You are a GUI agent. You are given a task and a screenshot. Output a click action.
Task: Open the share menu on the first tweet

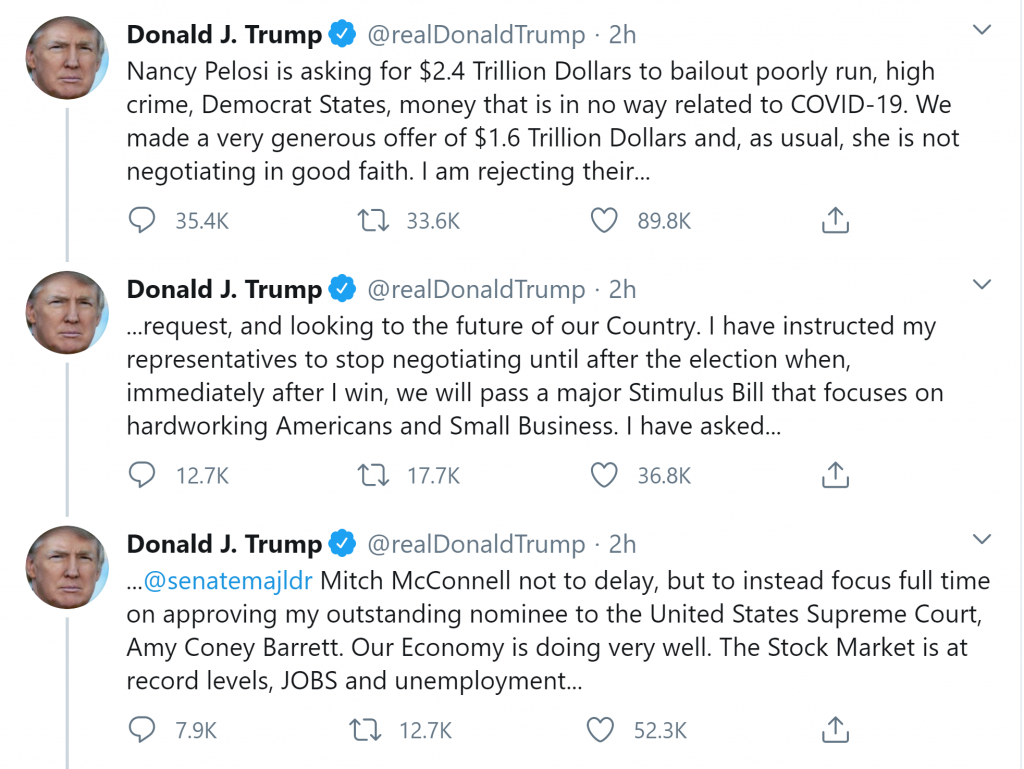835,220
